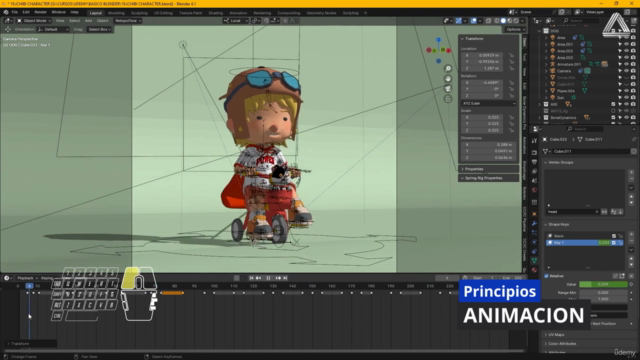Screen dimensions: 640x360
Task: Expand the Area.002 tree item
Action: click(x=546, y=51)
